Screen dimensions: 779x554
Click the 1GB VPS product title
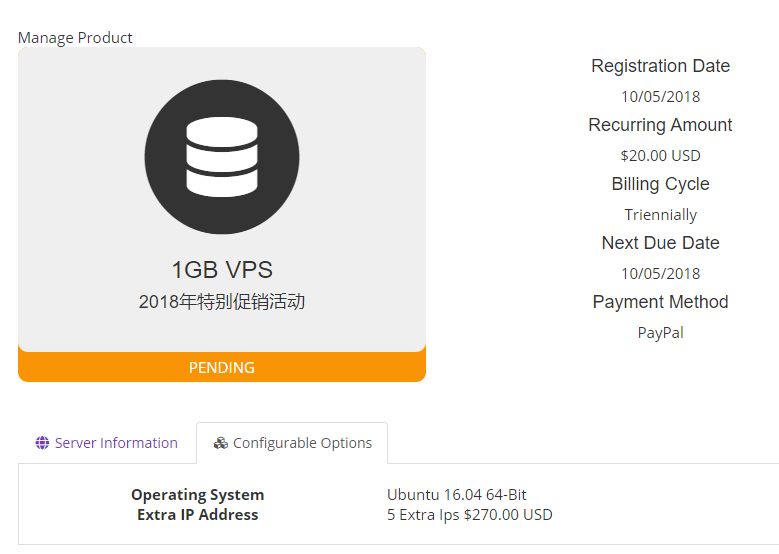tap(221, 270)
